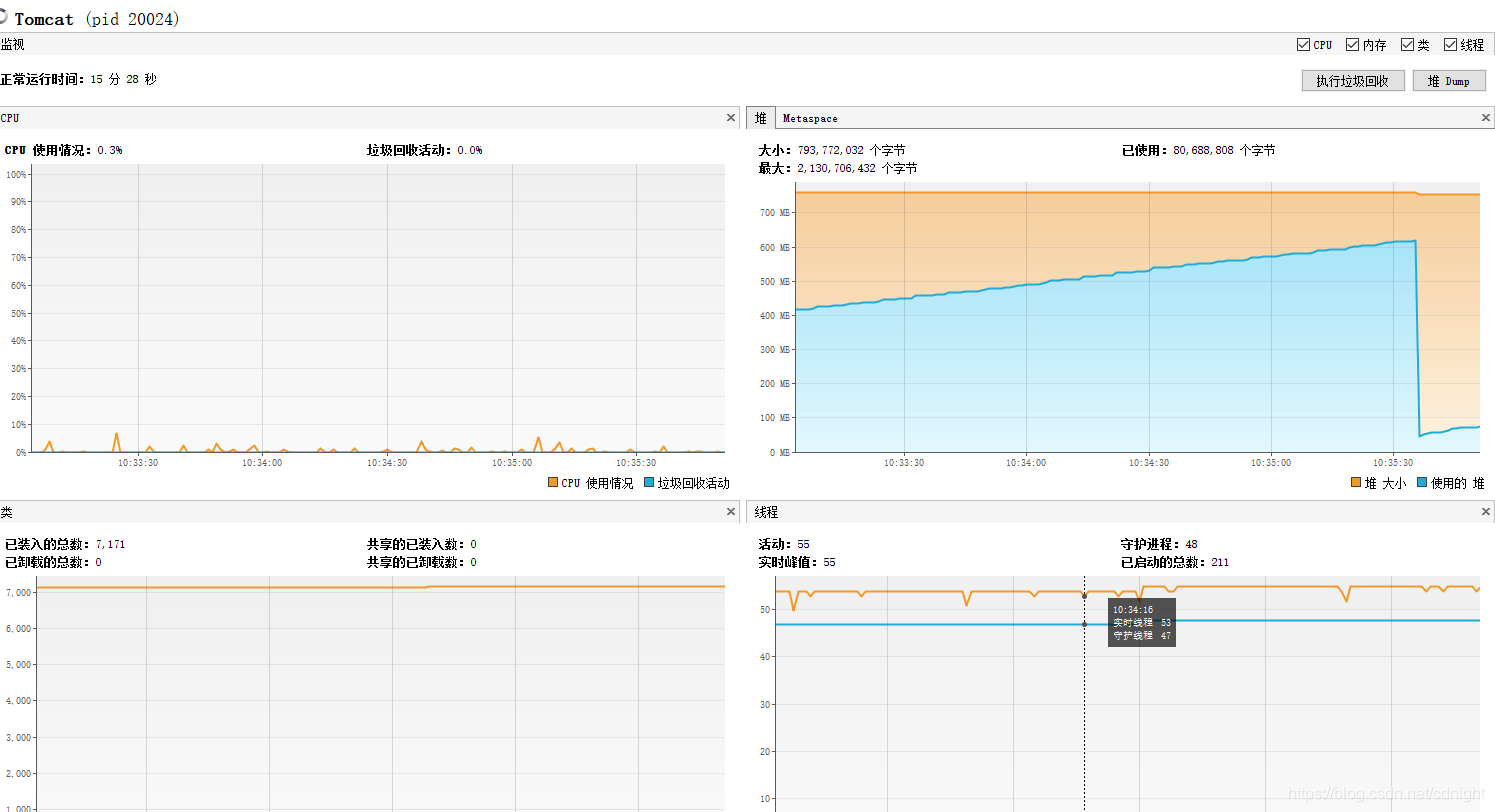Toggle the 类 (classes) checkbox
The image size is (1495, 812).
[1408, 45]
